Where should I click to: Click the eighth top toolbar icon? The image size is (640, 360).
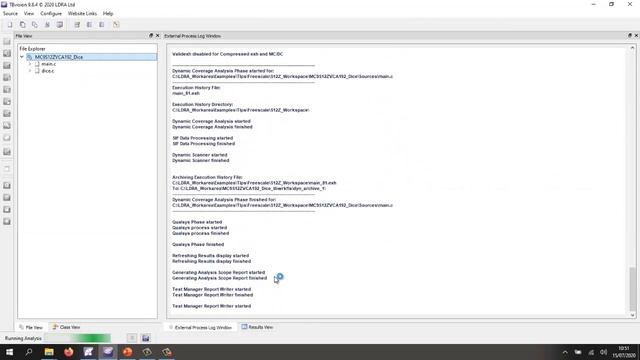click(102, 24)
